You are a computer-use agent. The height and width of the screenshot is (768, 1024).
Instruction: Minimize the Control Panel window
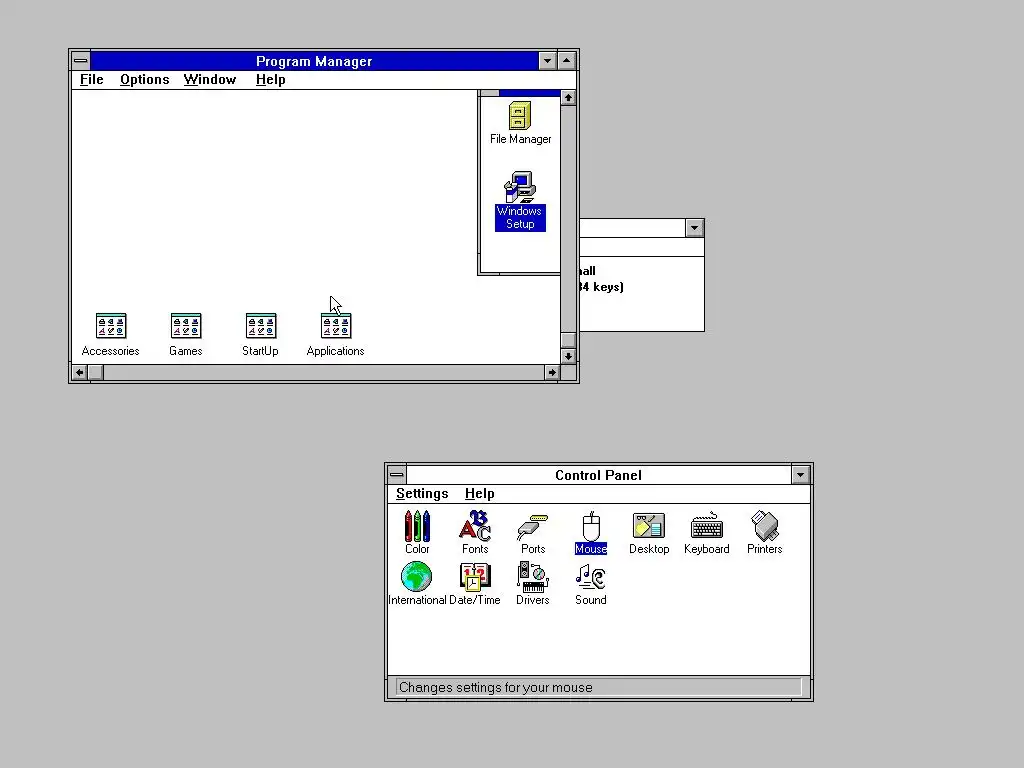click(801, 475)
